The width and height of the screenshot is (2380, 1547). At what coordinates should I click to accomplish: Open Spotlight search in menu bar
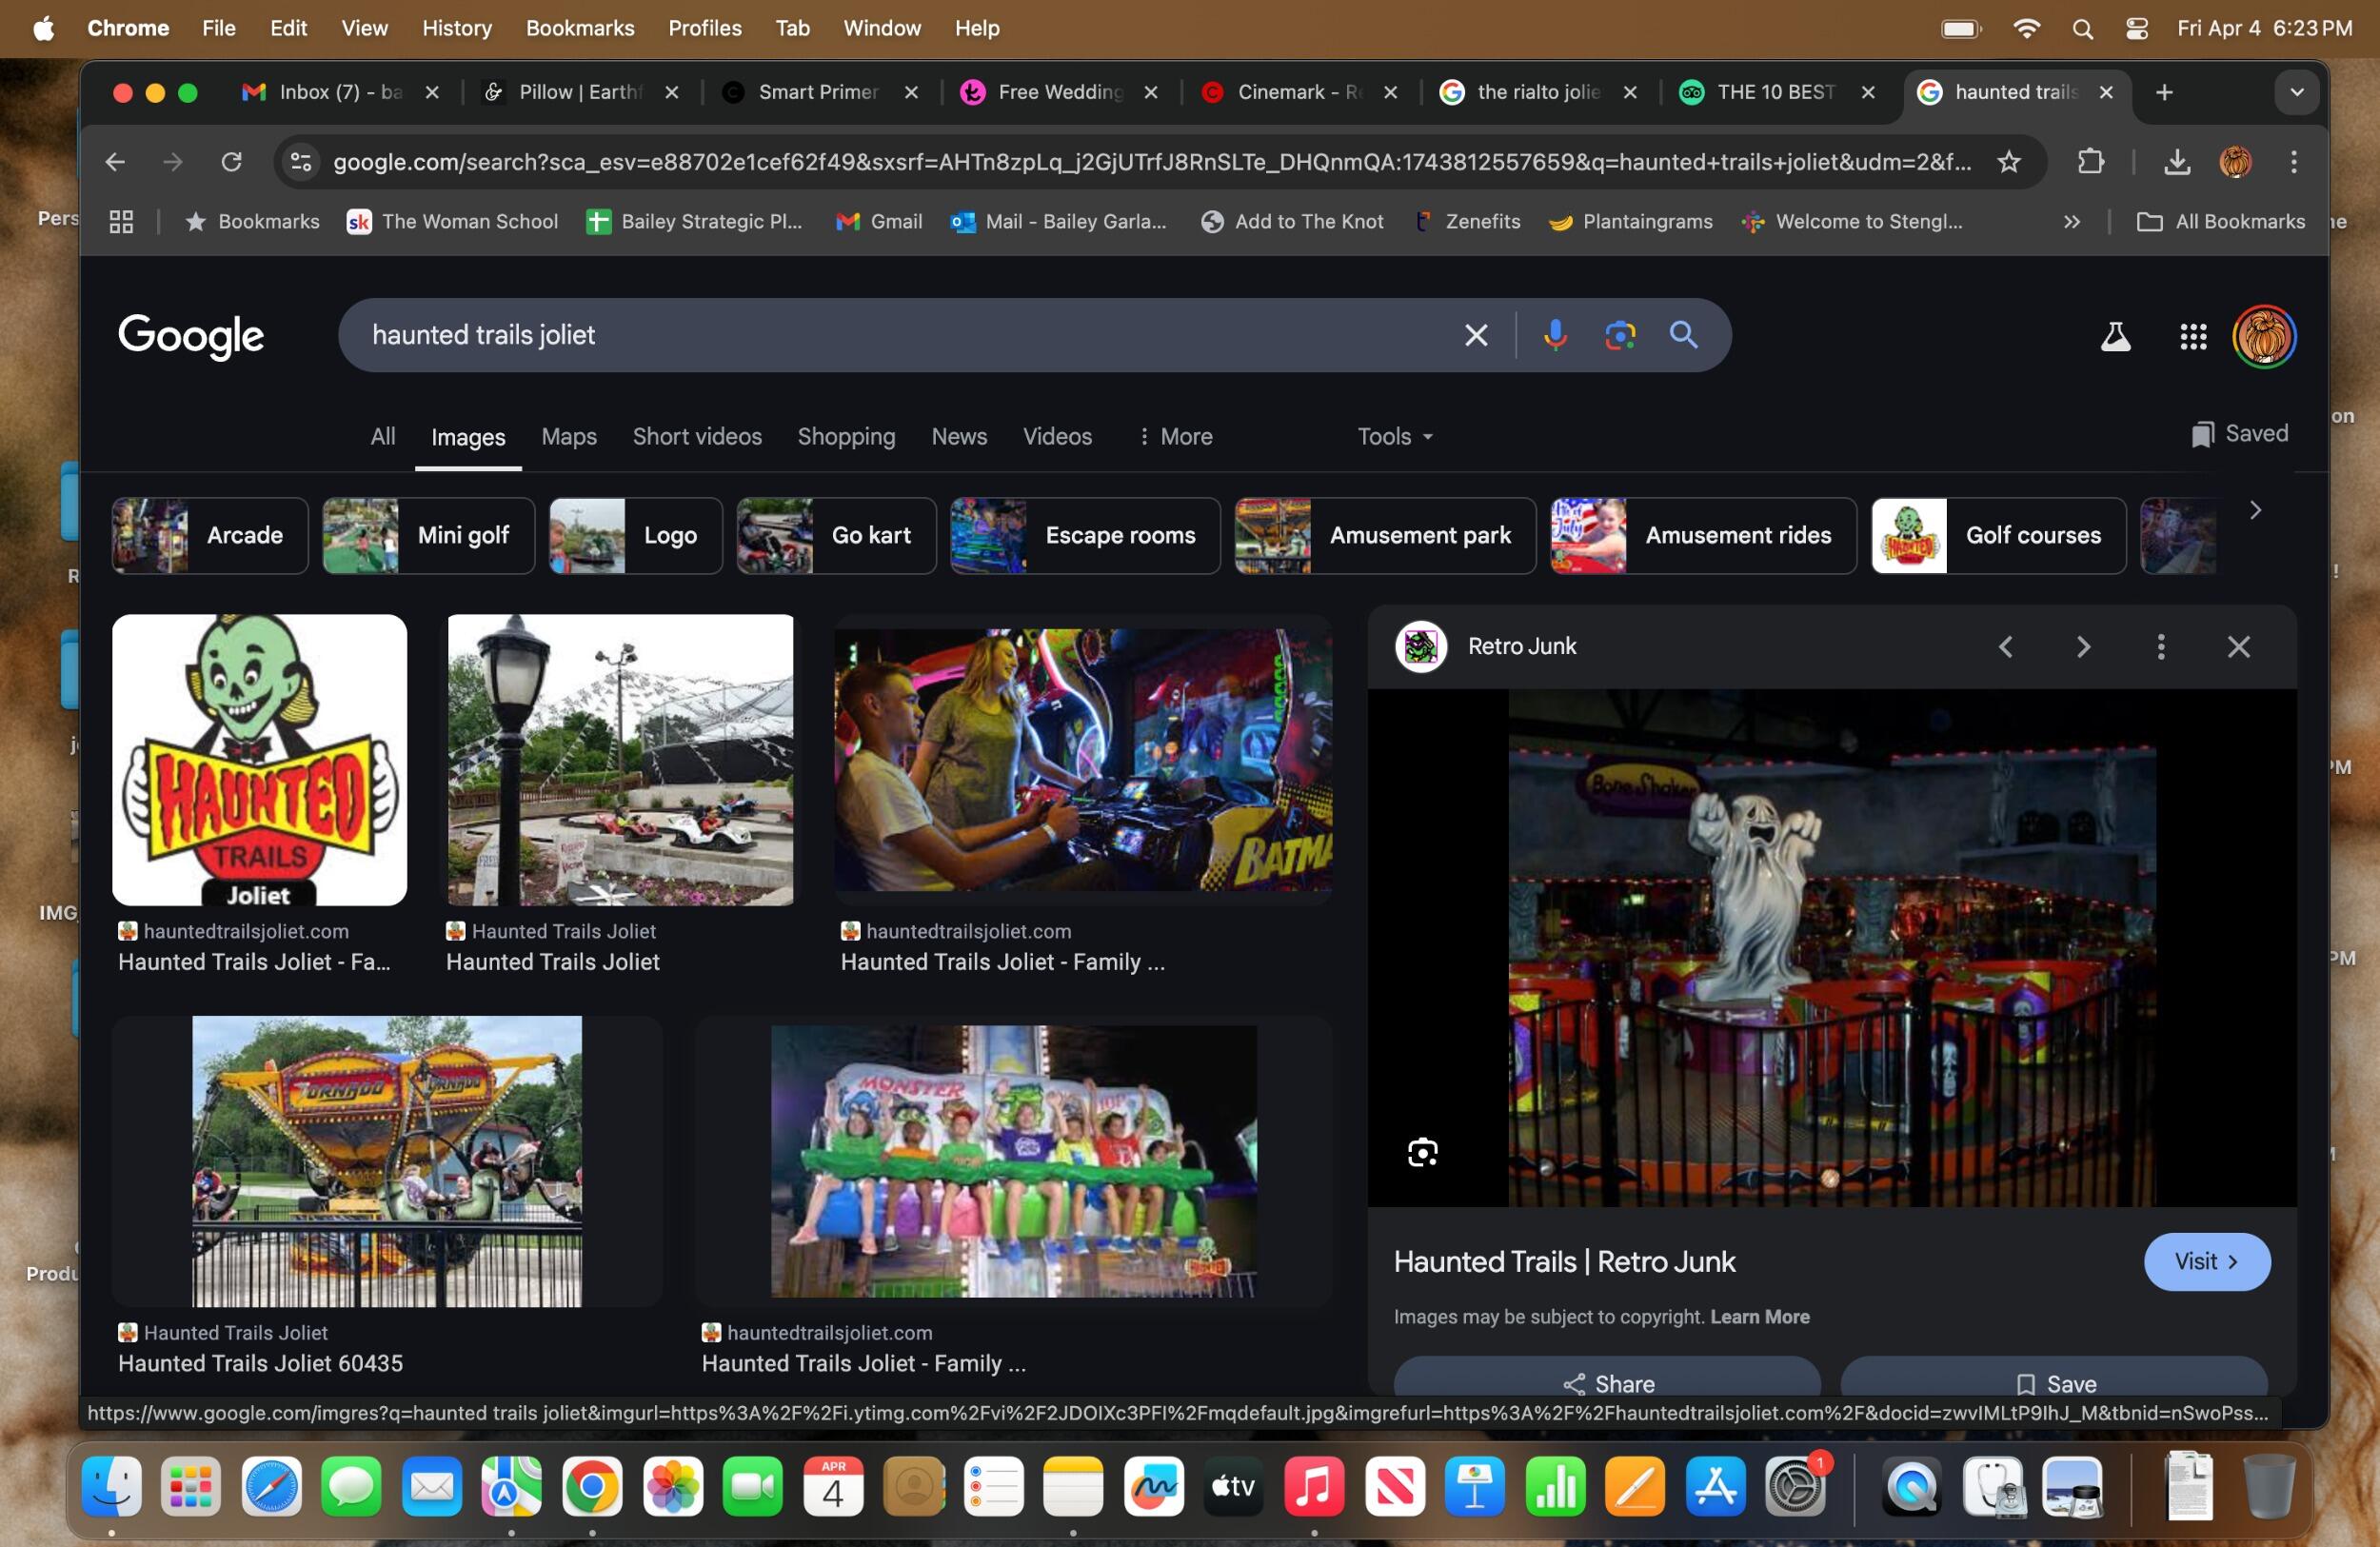coord(2082,28)
